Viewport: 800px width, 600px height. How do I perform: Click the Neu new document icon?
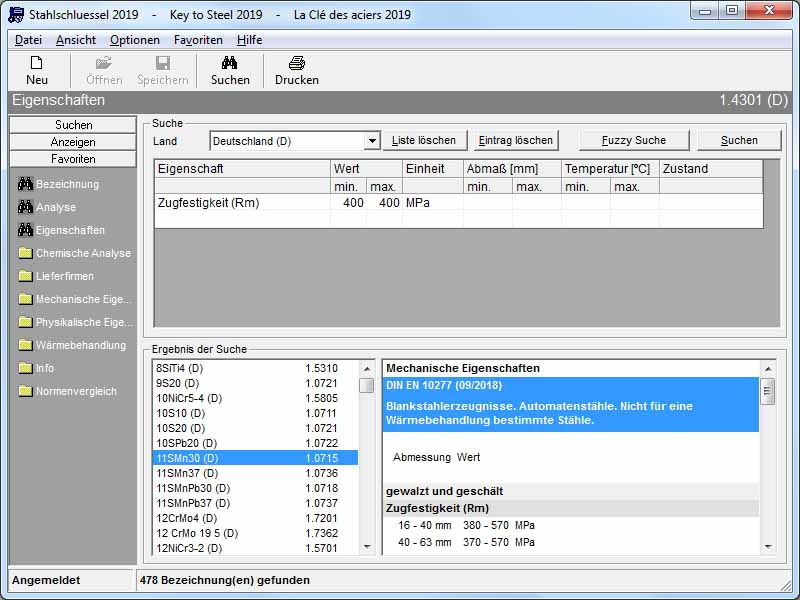(x=36, y=63)
